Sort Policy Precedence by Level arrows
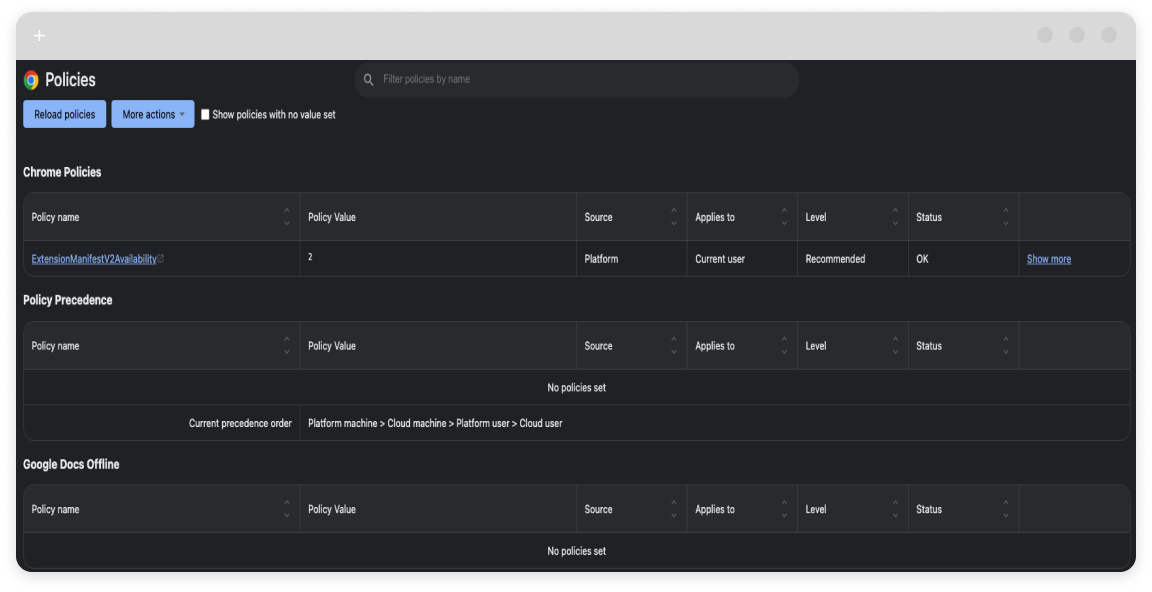 coord(895,345)
